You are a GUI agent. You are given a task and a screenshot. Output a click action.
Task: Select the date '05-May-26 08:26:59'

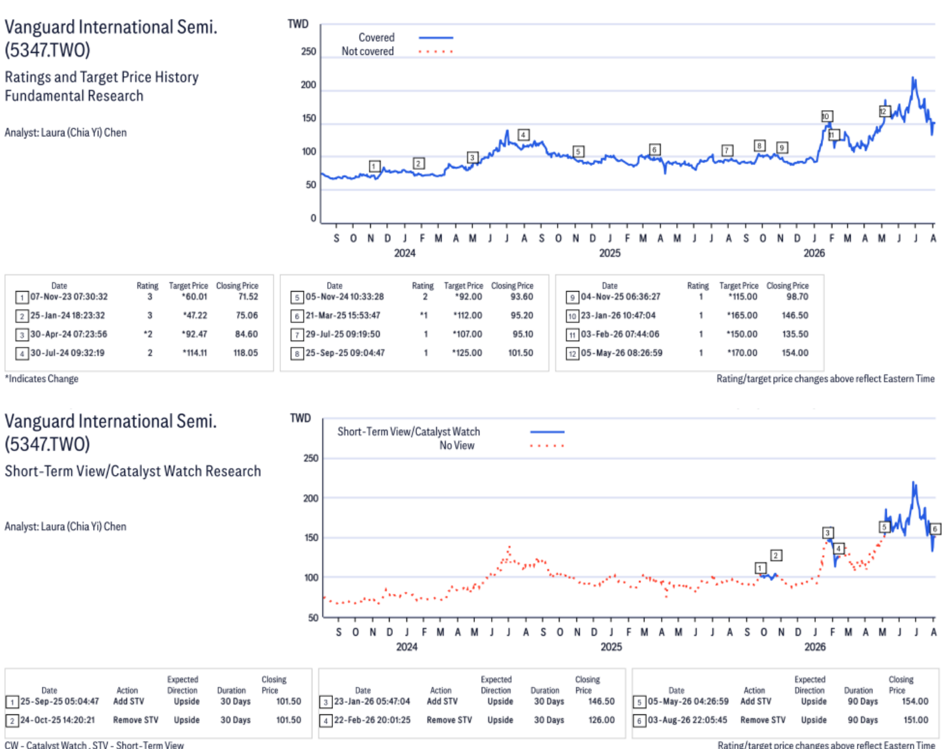click(622, 353)
